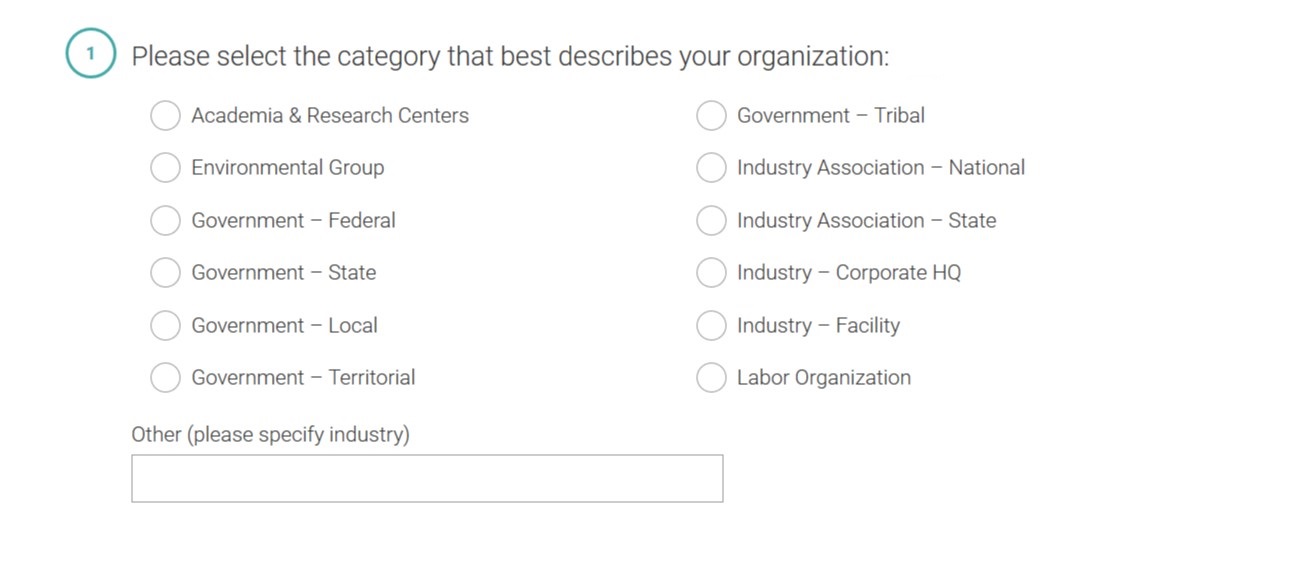Select the Government – Local radio button
The image size is (1312, 573).
[165, 326]
